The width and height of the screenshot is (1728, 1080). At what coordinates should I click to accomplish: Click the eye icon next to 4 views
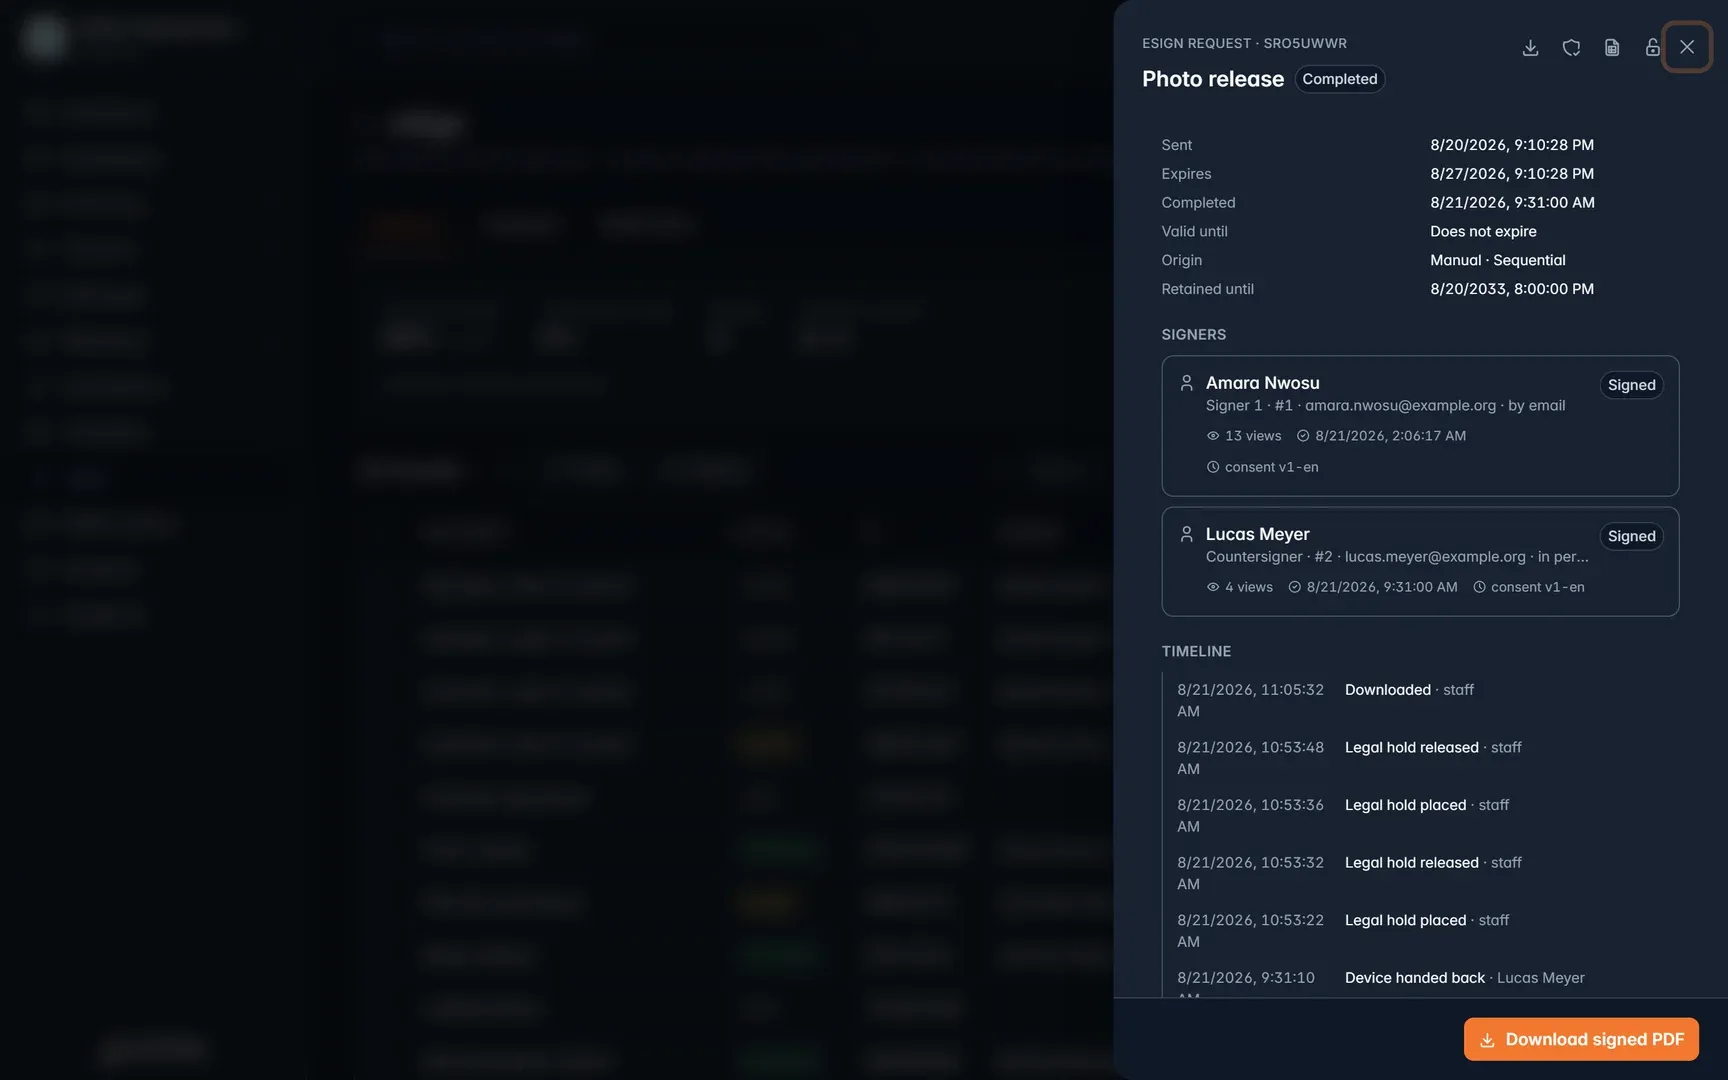(1213, 587)
